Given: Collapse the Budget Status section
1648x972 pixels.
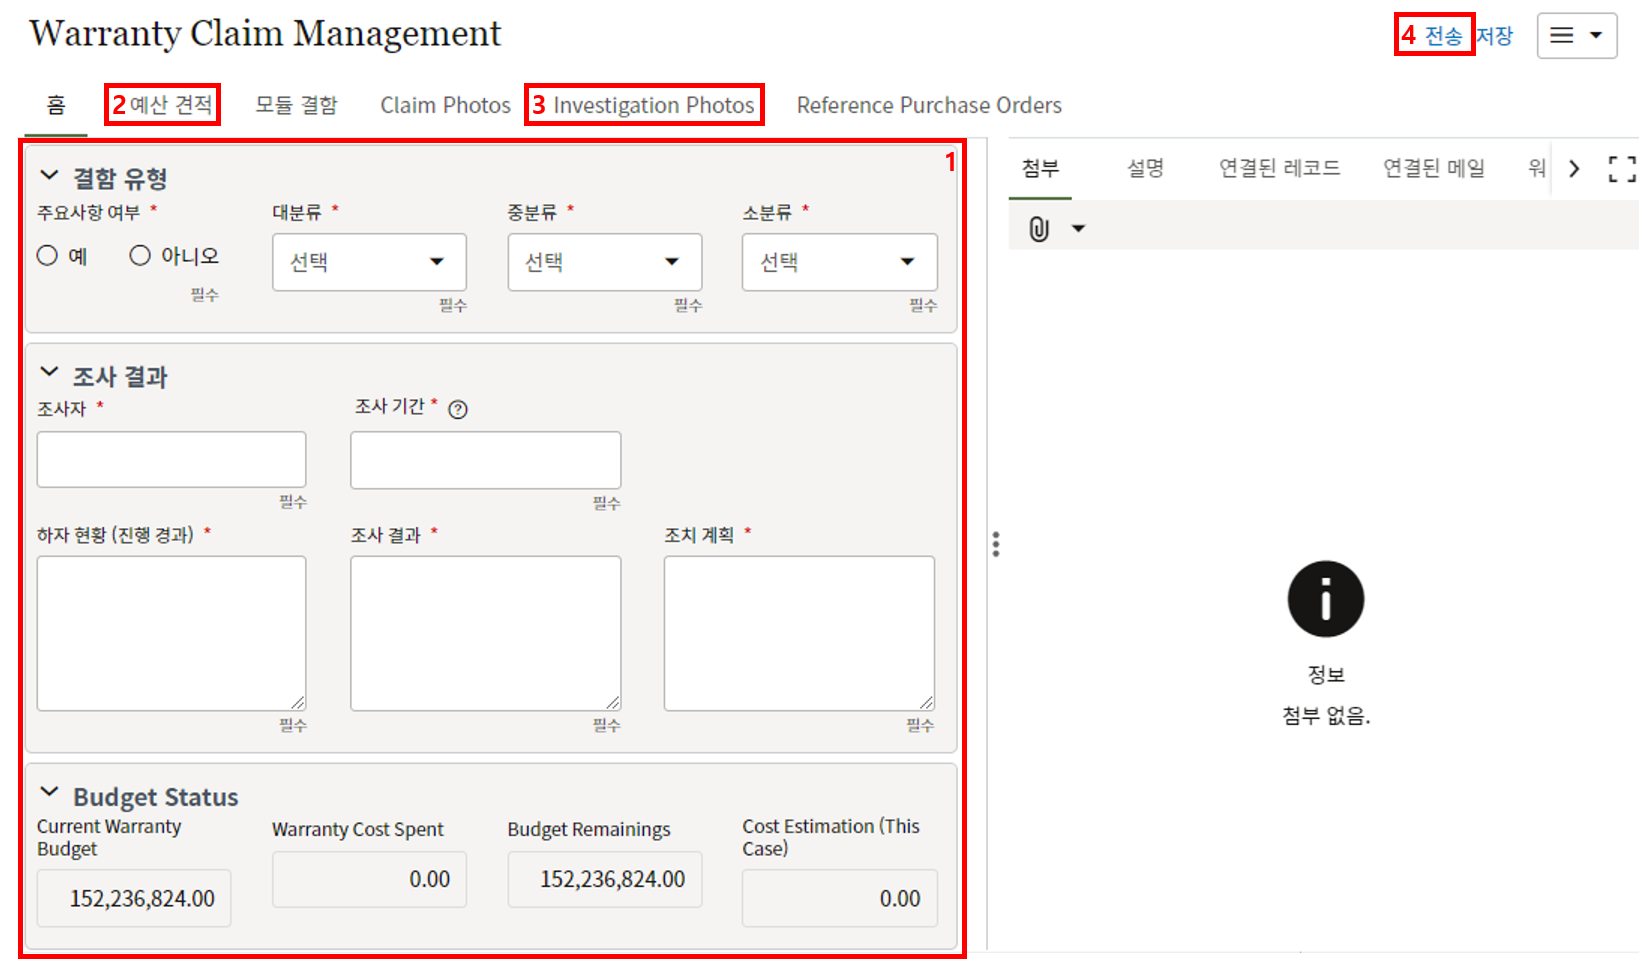Looking at the screenshot, I should point(49,793).
